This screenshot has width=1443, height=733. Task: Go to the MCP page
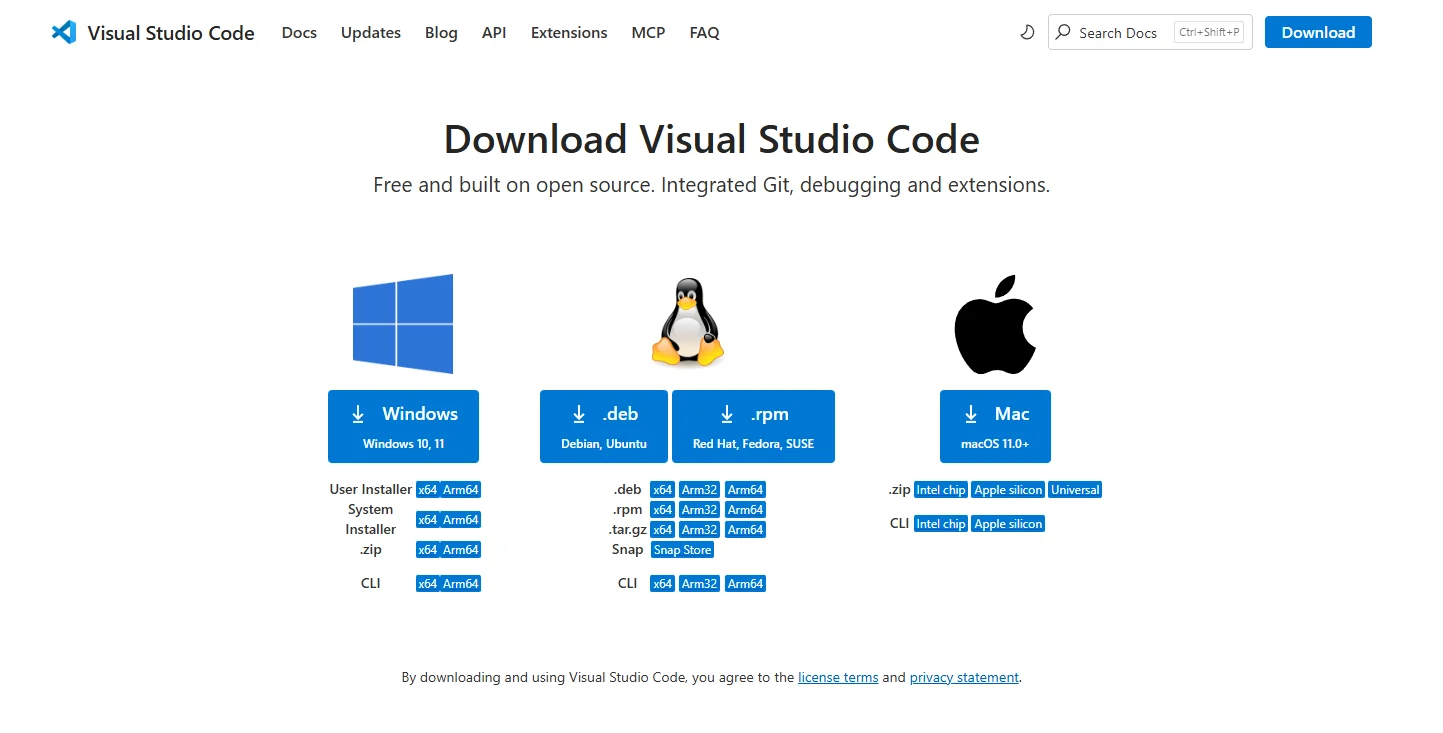[x=648, y=32]
